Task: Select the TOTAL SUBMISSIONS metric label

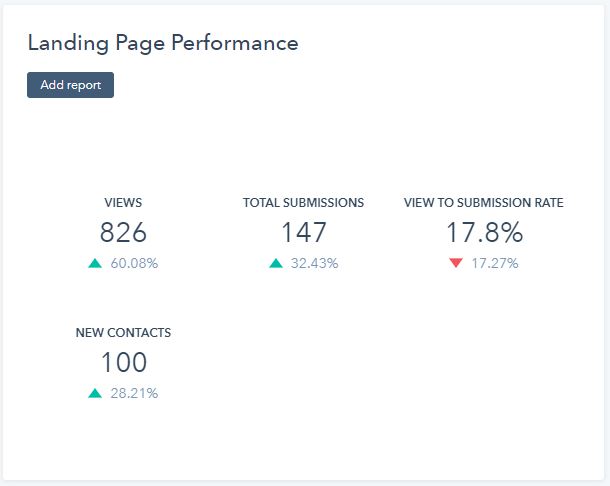Action: tap(303, 203)
